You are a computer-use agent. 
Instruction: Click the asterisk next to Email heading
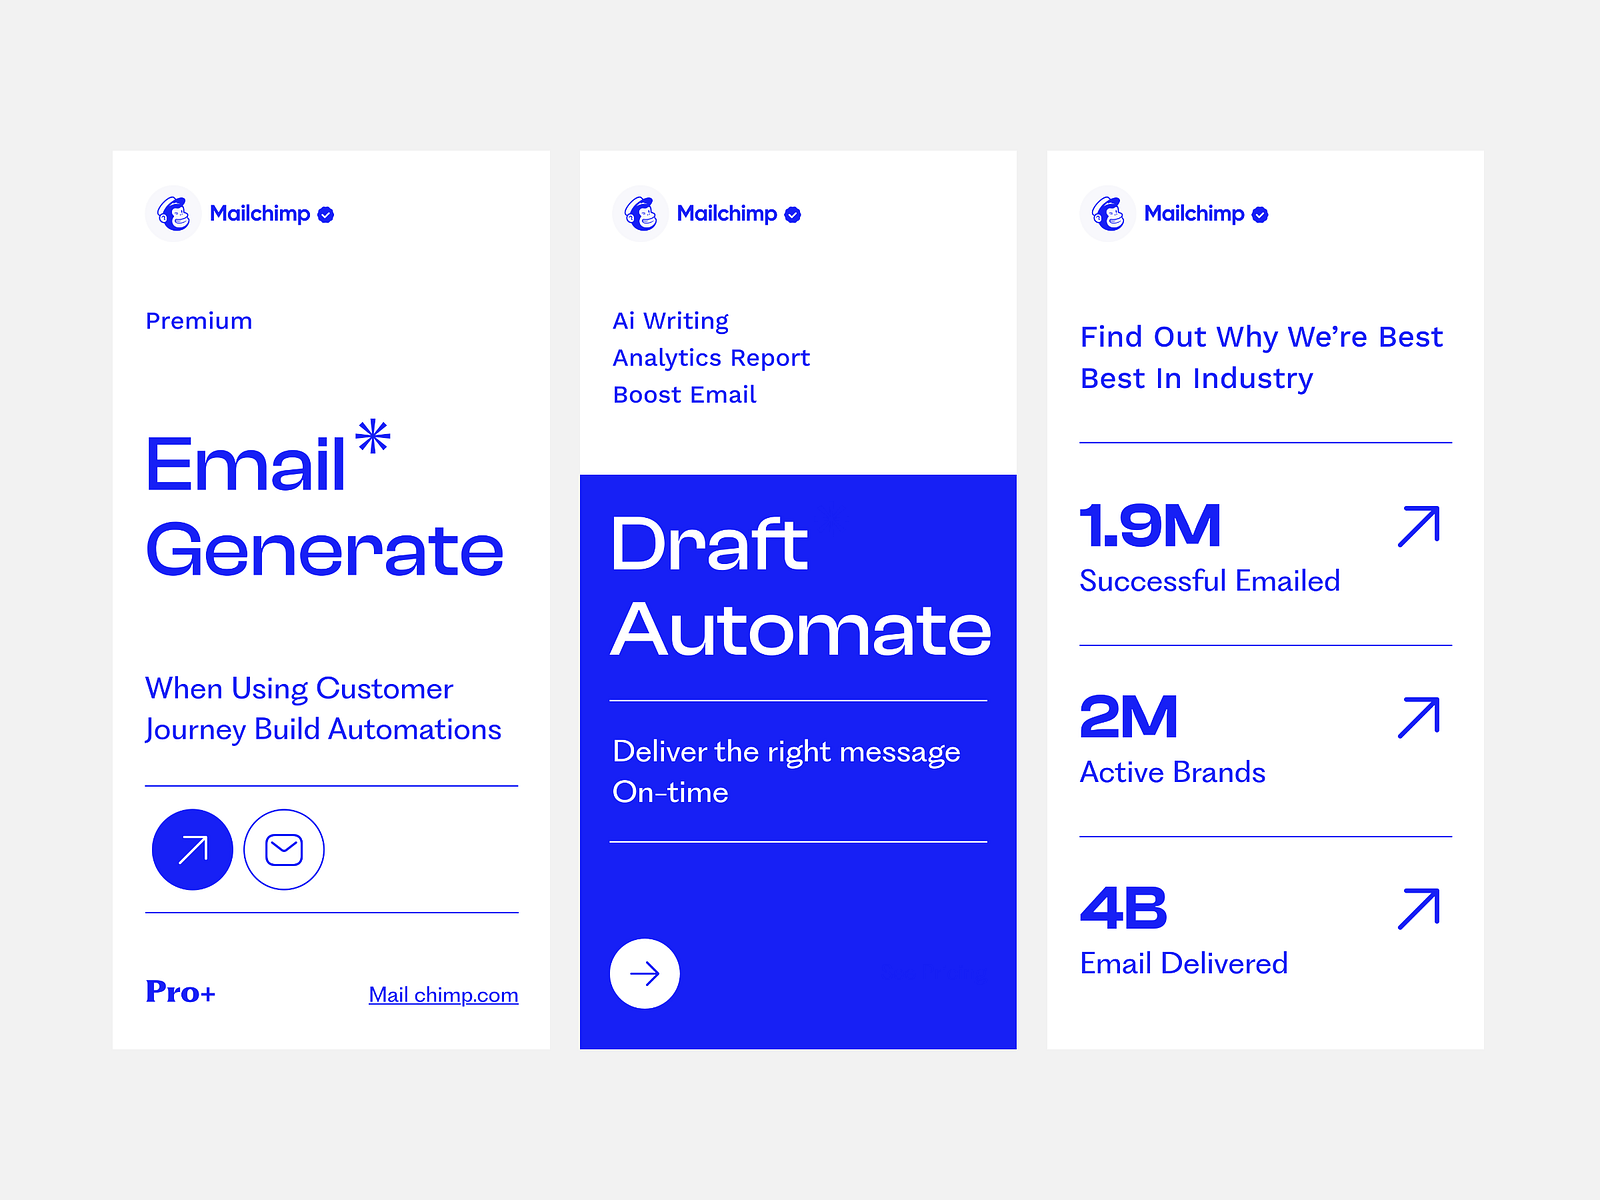373,437
